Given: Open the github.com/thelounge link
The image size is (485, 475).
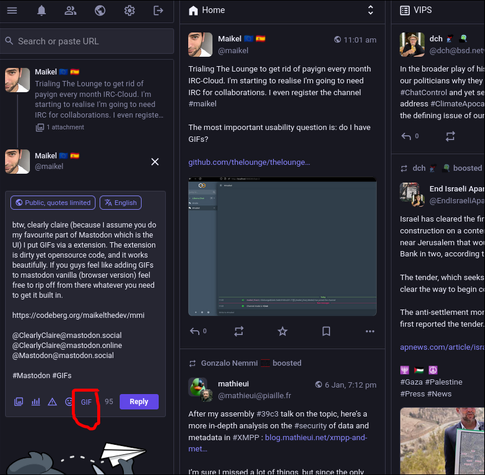Looking at the screenshot, I should click(x=249, y=162).
